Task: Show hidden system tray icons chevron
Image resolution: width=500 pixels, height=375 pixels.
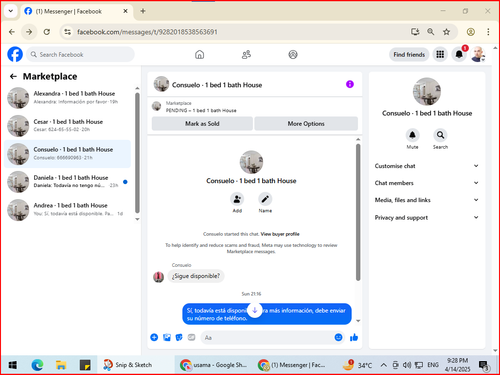Action: pos(383,365)
